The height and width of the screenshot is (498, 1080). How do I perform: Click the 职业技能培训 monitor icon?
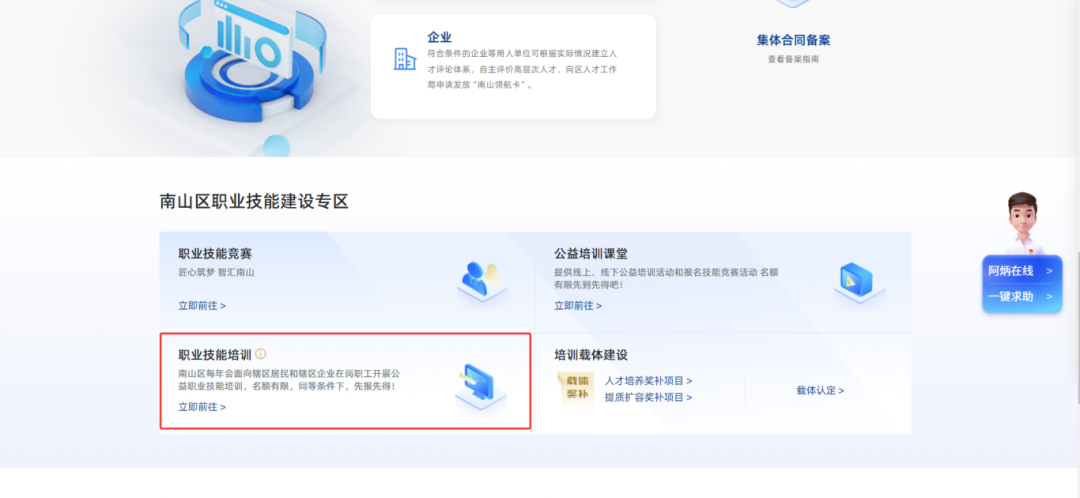click(x=481, y=386)
